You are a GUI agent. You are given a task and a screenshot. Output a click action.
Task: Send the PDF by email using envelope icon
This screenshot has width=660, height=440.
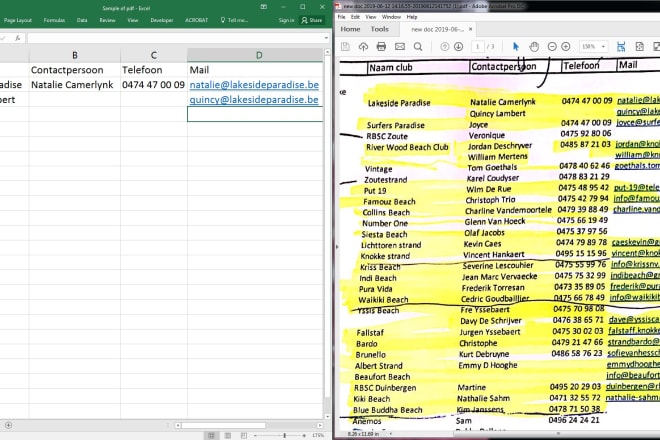[x=400, y=46]
